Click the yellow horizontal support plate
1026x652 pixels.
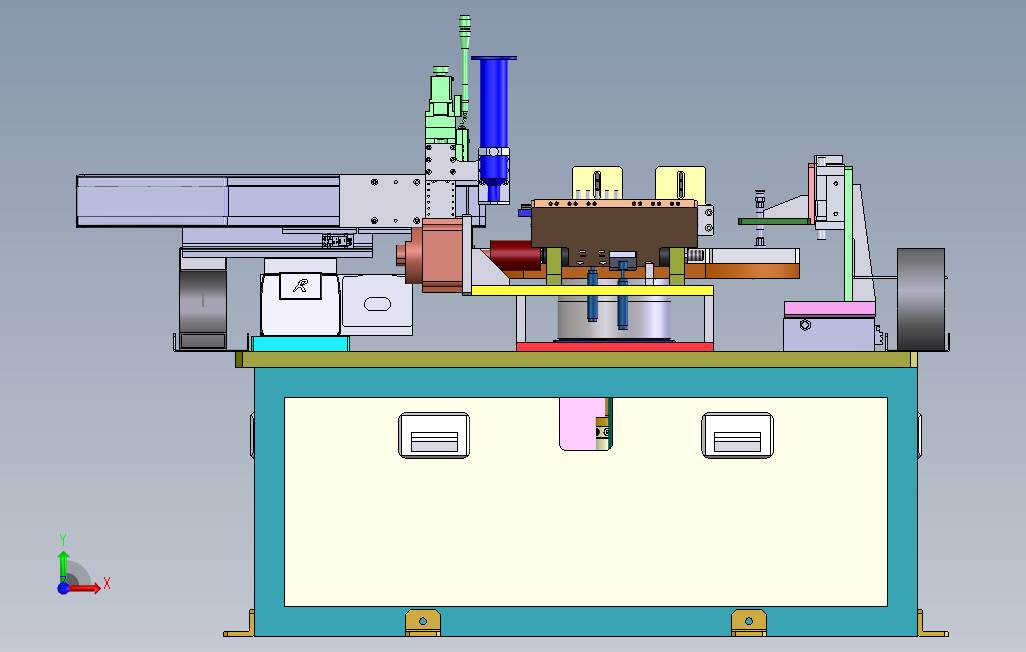click(592, 291)
